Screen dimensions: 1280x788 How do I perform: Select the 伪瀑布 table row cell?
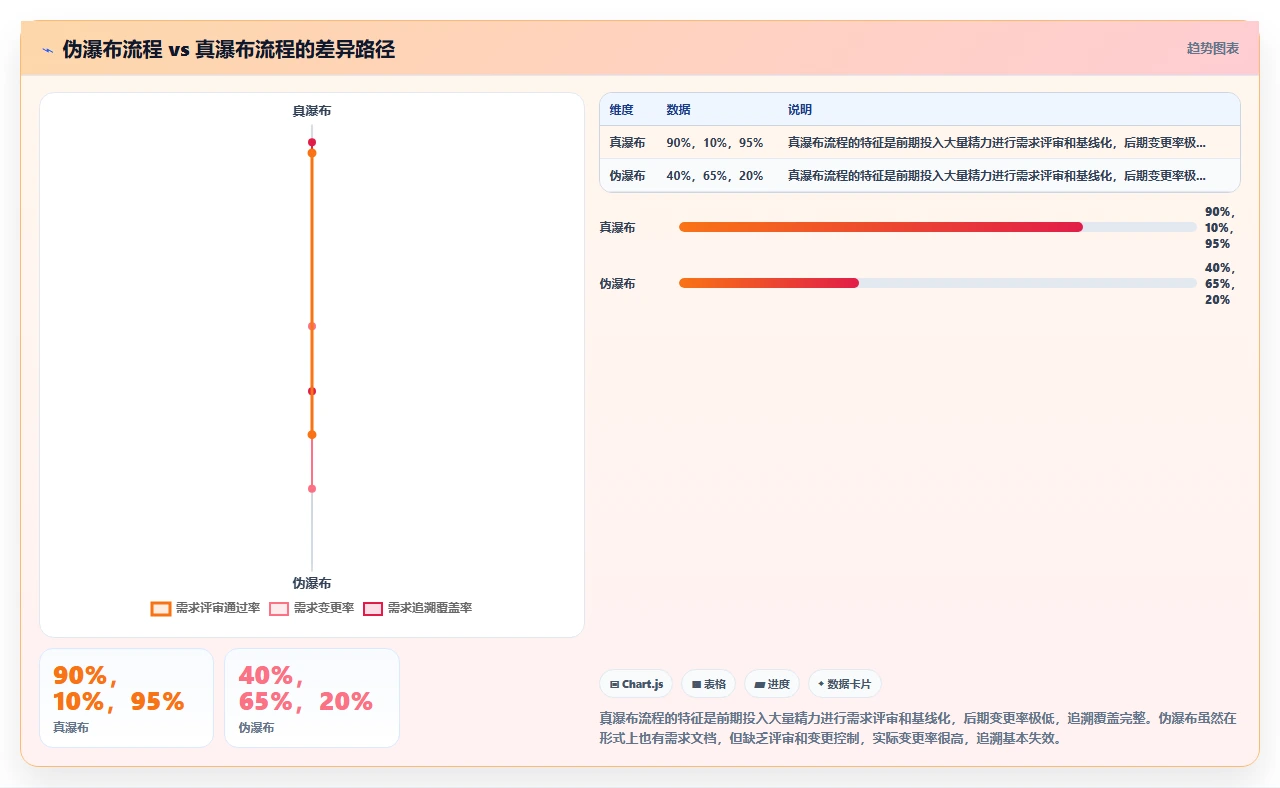pos(628,175)
